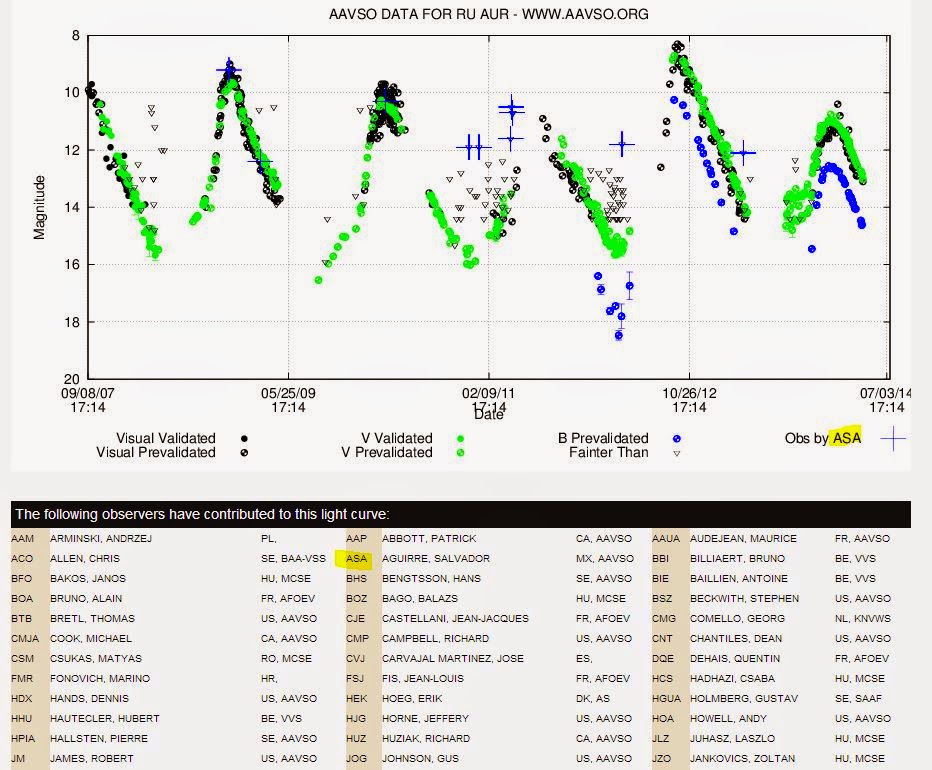Click the Magnitude axis label
932x770 pixels.
click(x=39, y=208)
